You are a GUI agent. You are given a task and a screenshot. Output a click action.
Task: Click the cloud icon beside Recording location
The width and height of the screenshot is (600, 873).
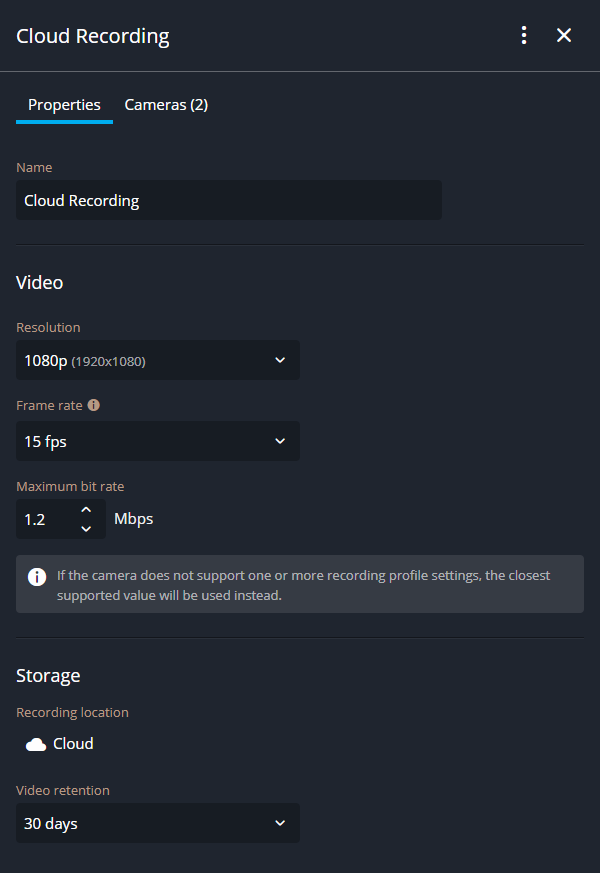(x=33, y=743)
